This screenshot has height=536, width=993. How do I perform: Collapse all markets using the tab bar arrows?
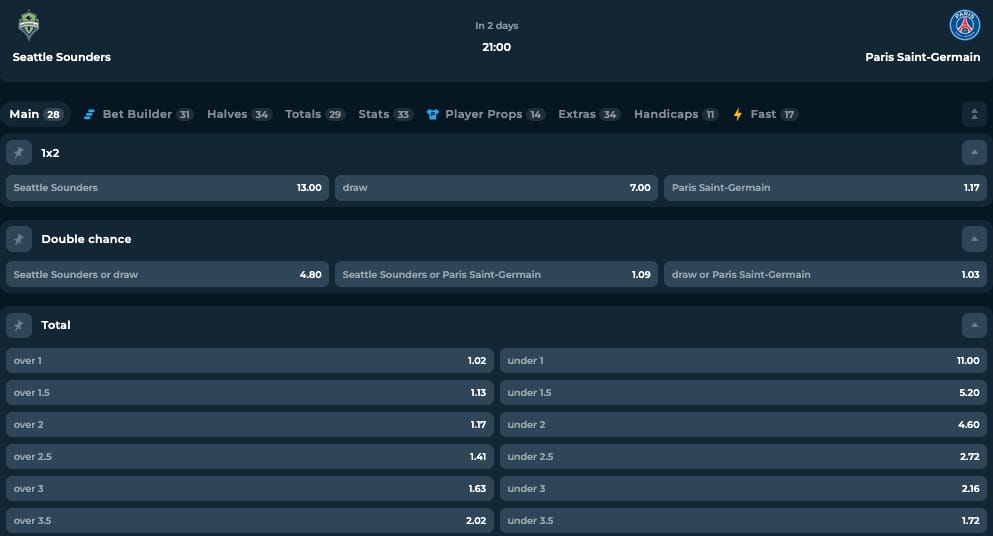pyautogui.click(x=974, y=114)
